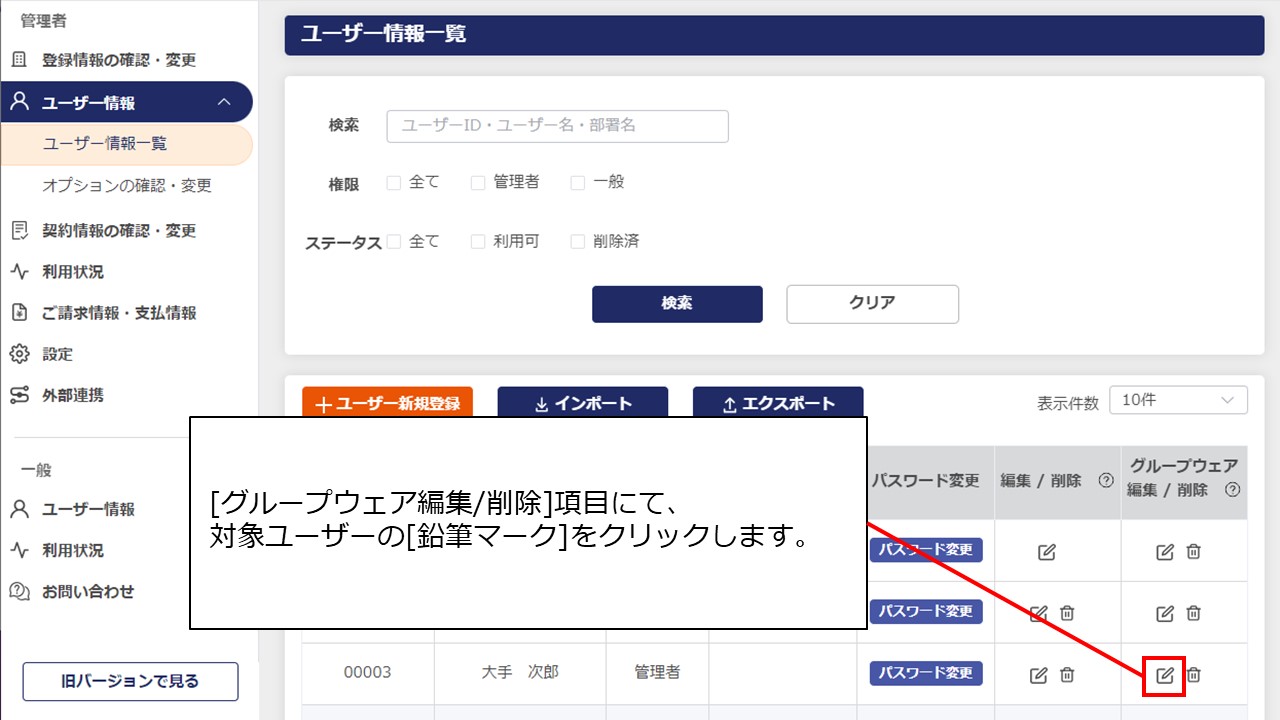Screen dimensions: 1280x720
Task: Open 利用状況 under the 管理者 section
Action: click(x=72, y=272)
